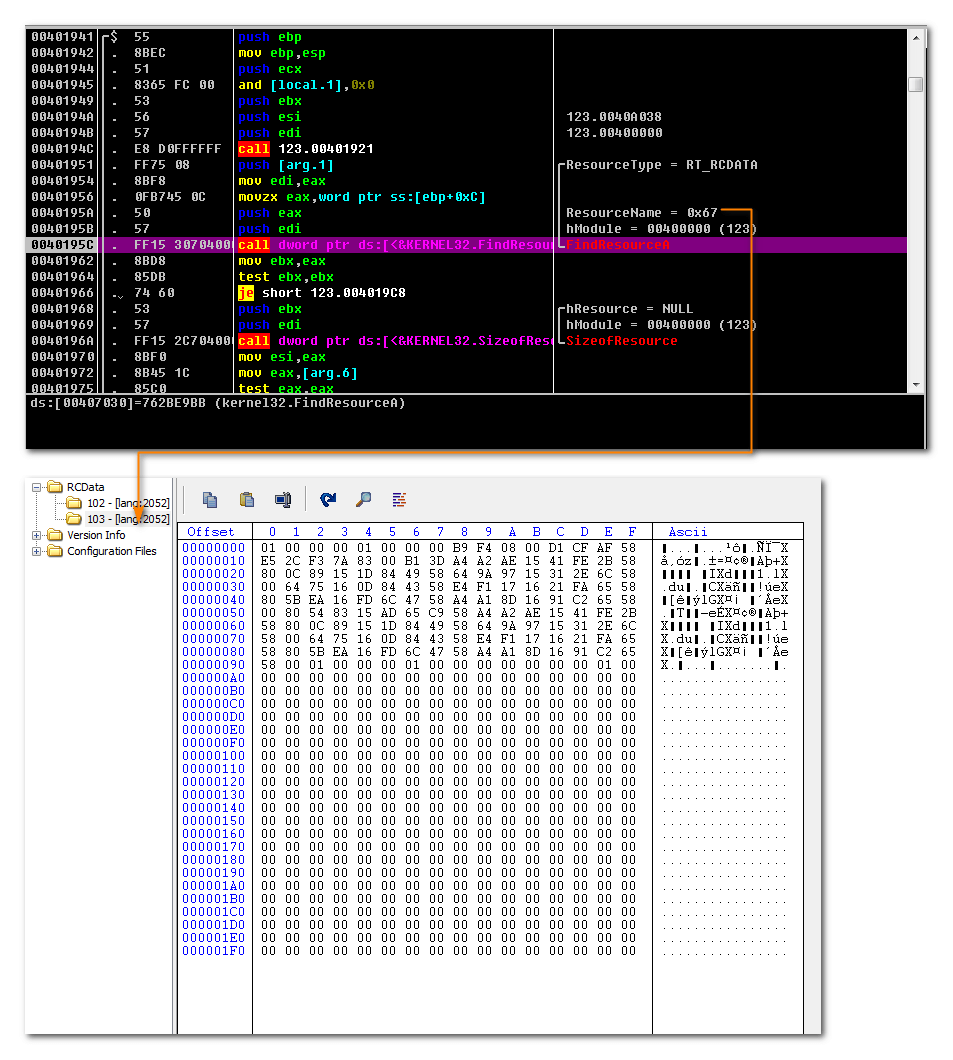Click the 'test ebx,ebx' instruction
The height and width of the screenshot is (1060, 953).
(x=286, y=277)
